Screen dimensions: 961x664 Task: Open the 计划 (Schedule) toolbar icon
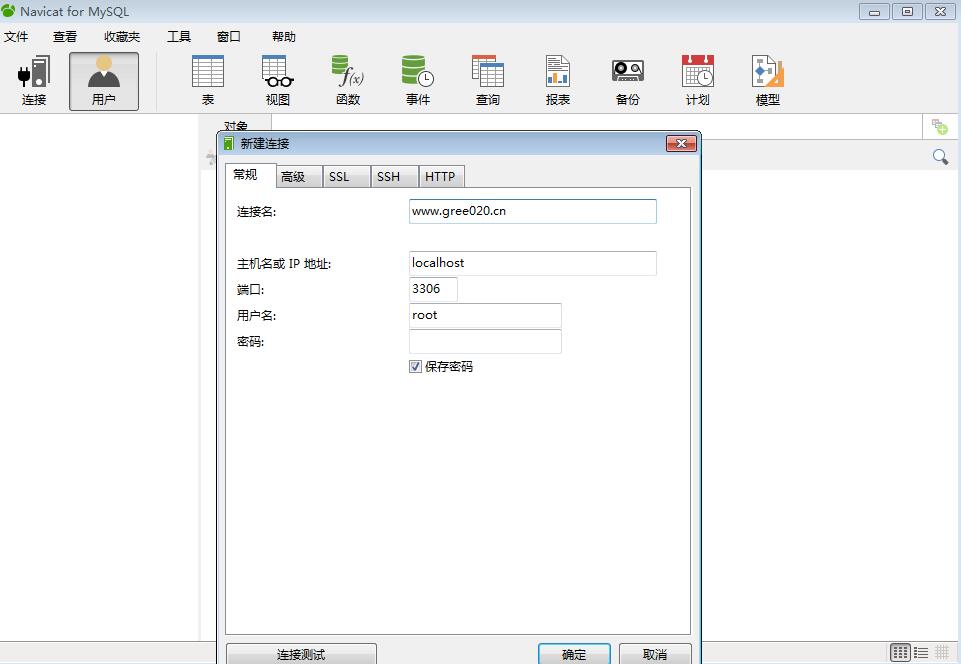[698, 81]
